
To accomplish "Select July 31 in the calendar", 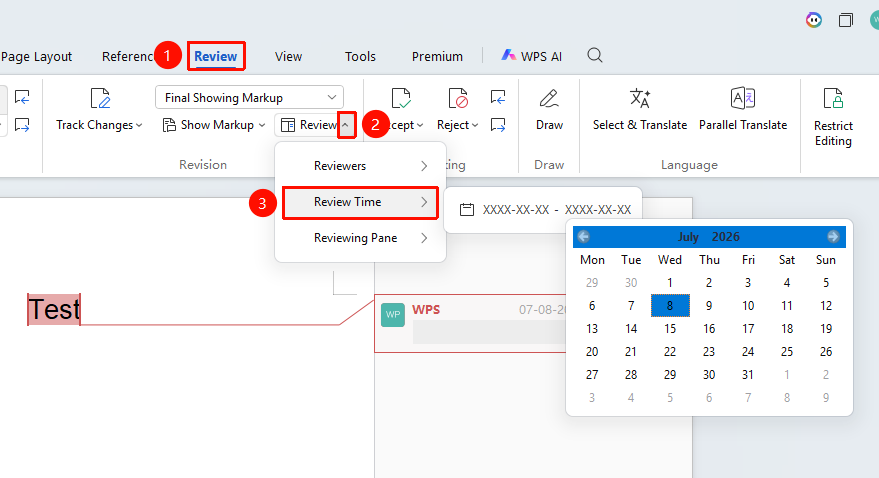I will pos(748,375).
